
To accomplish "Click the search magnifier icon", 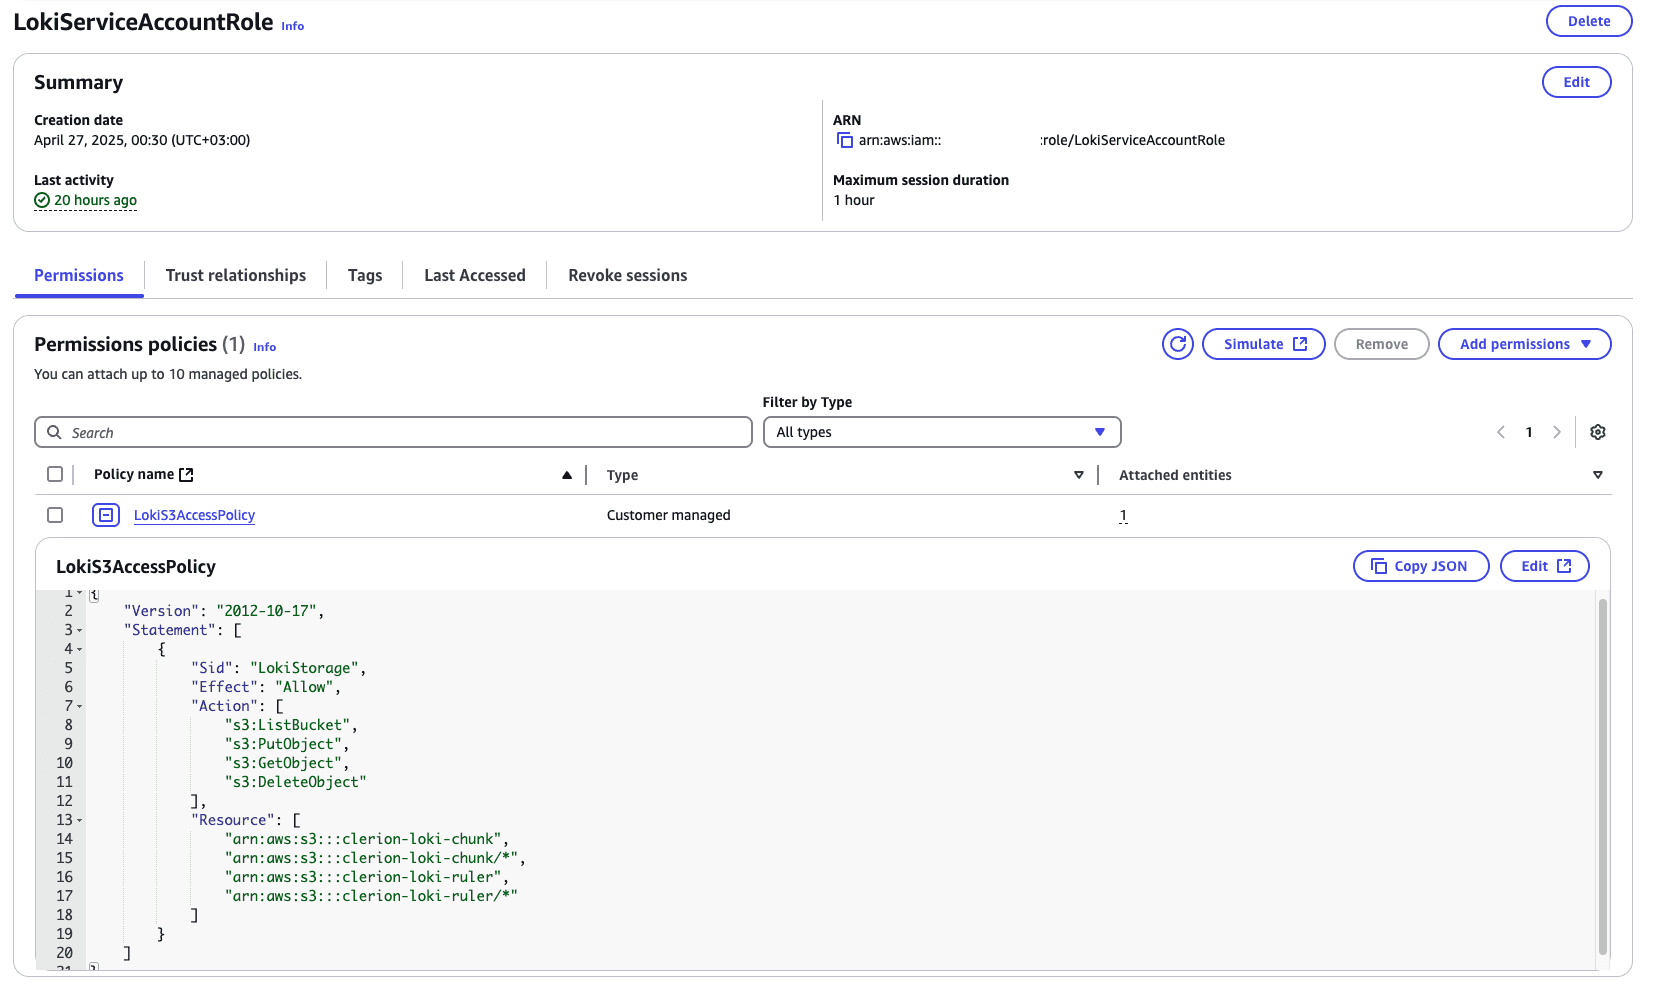I will click(x=54, y=432).
